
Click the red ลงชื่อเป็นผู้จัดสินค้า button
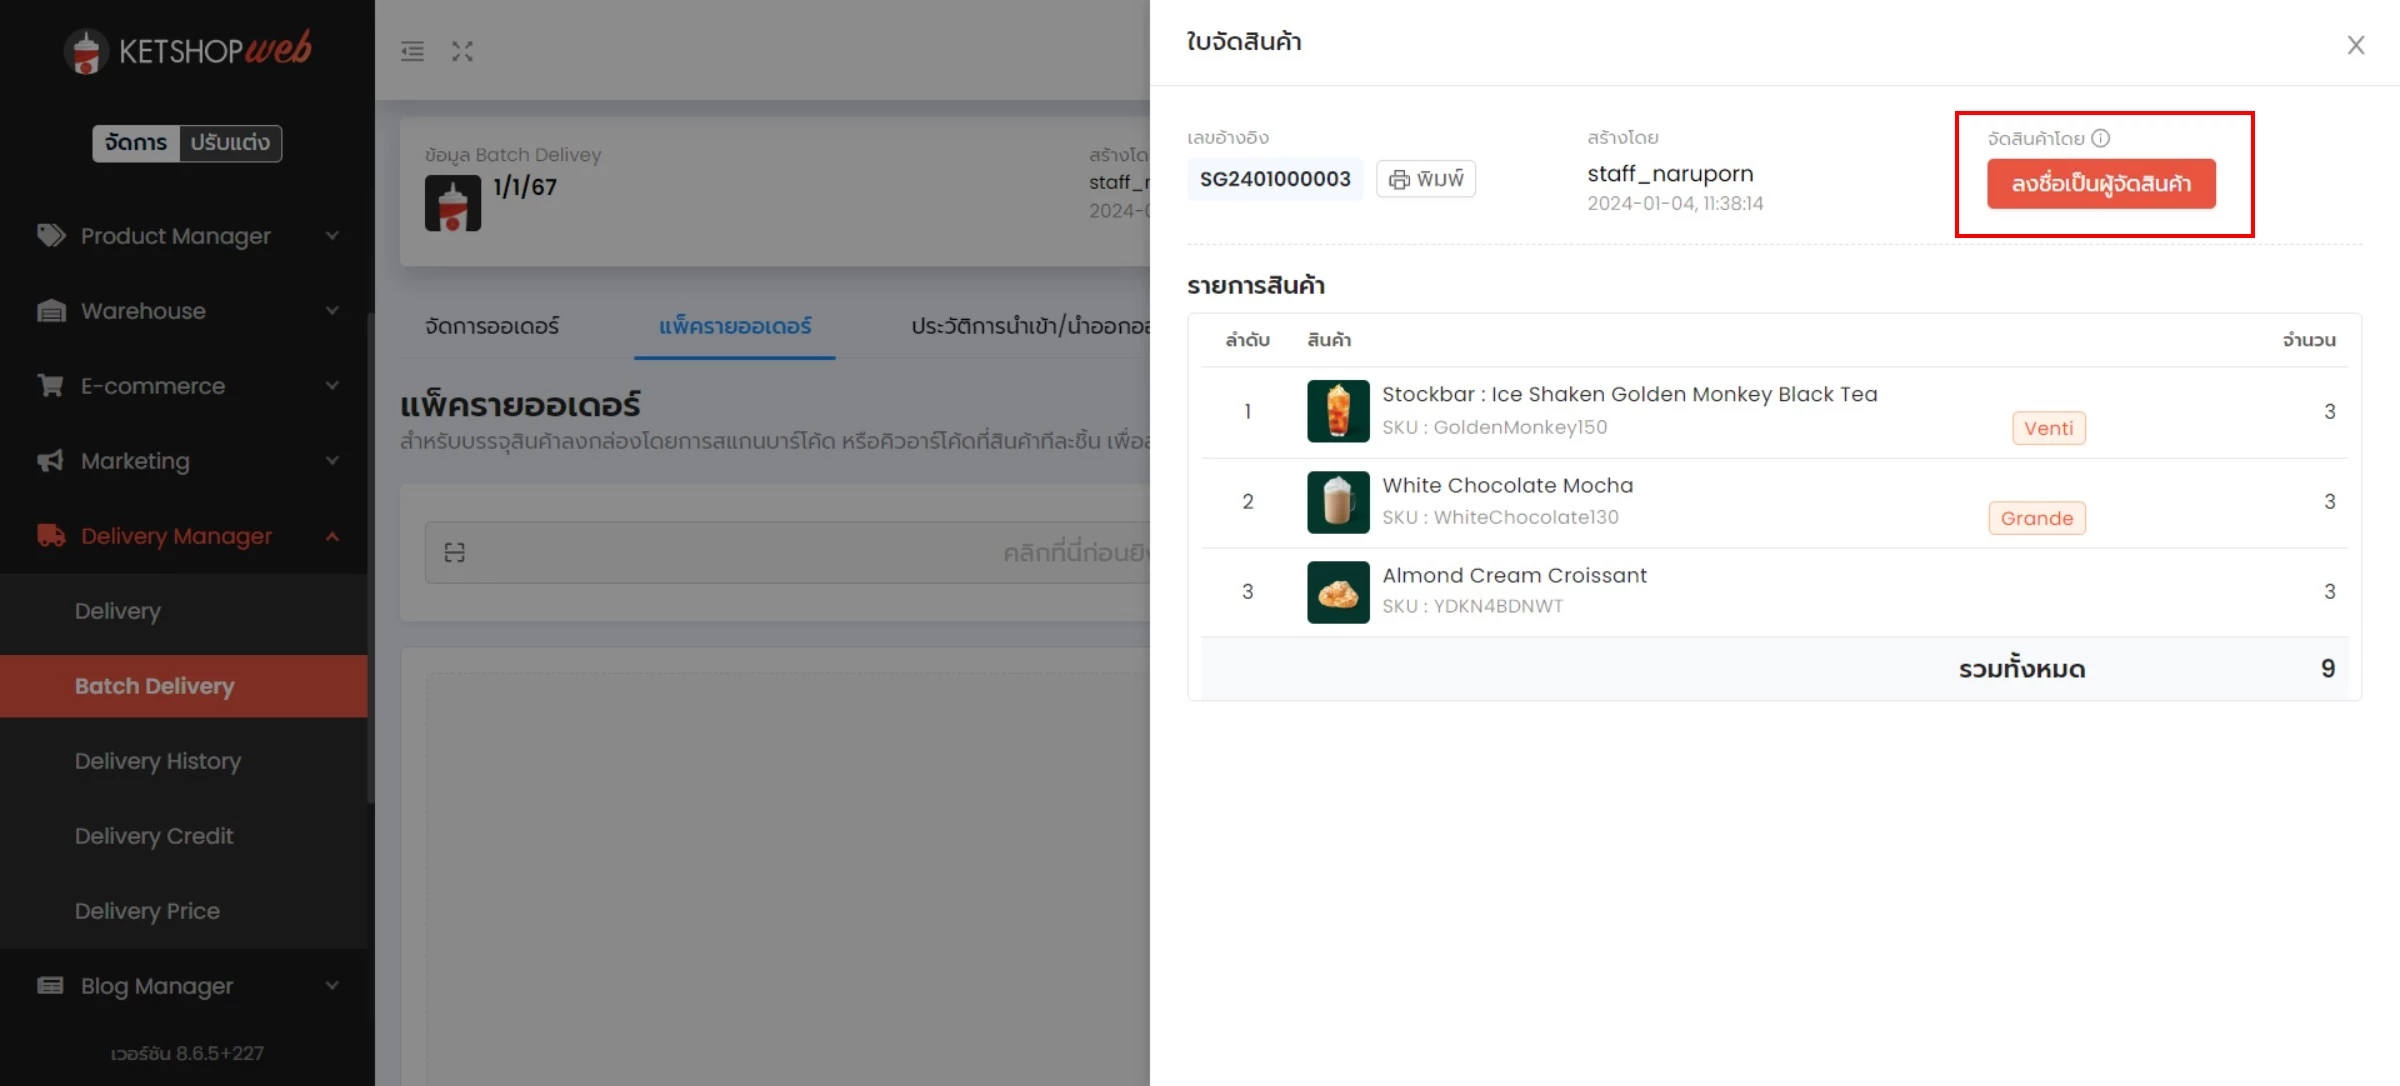[2101, 184]
